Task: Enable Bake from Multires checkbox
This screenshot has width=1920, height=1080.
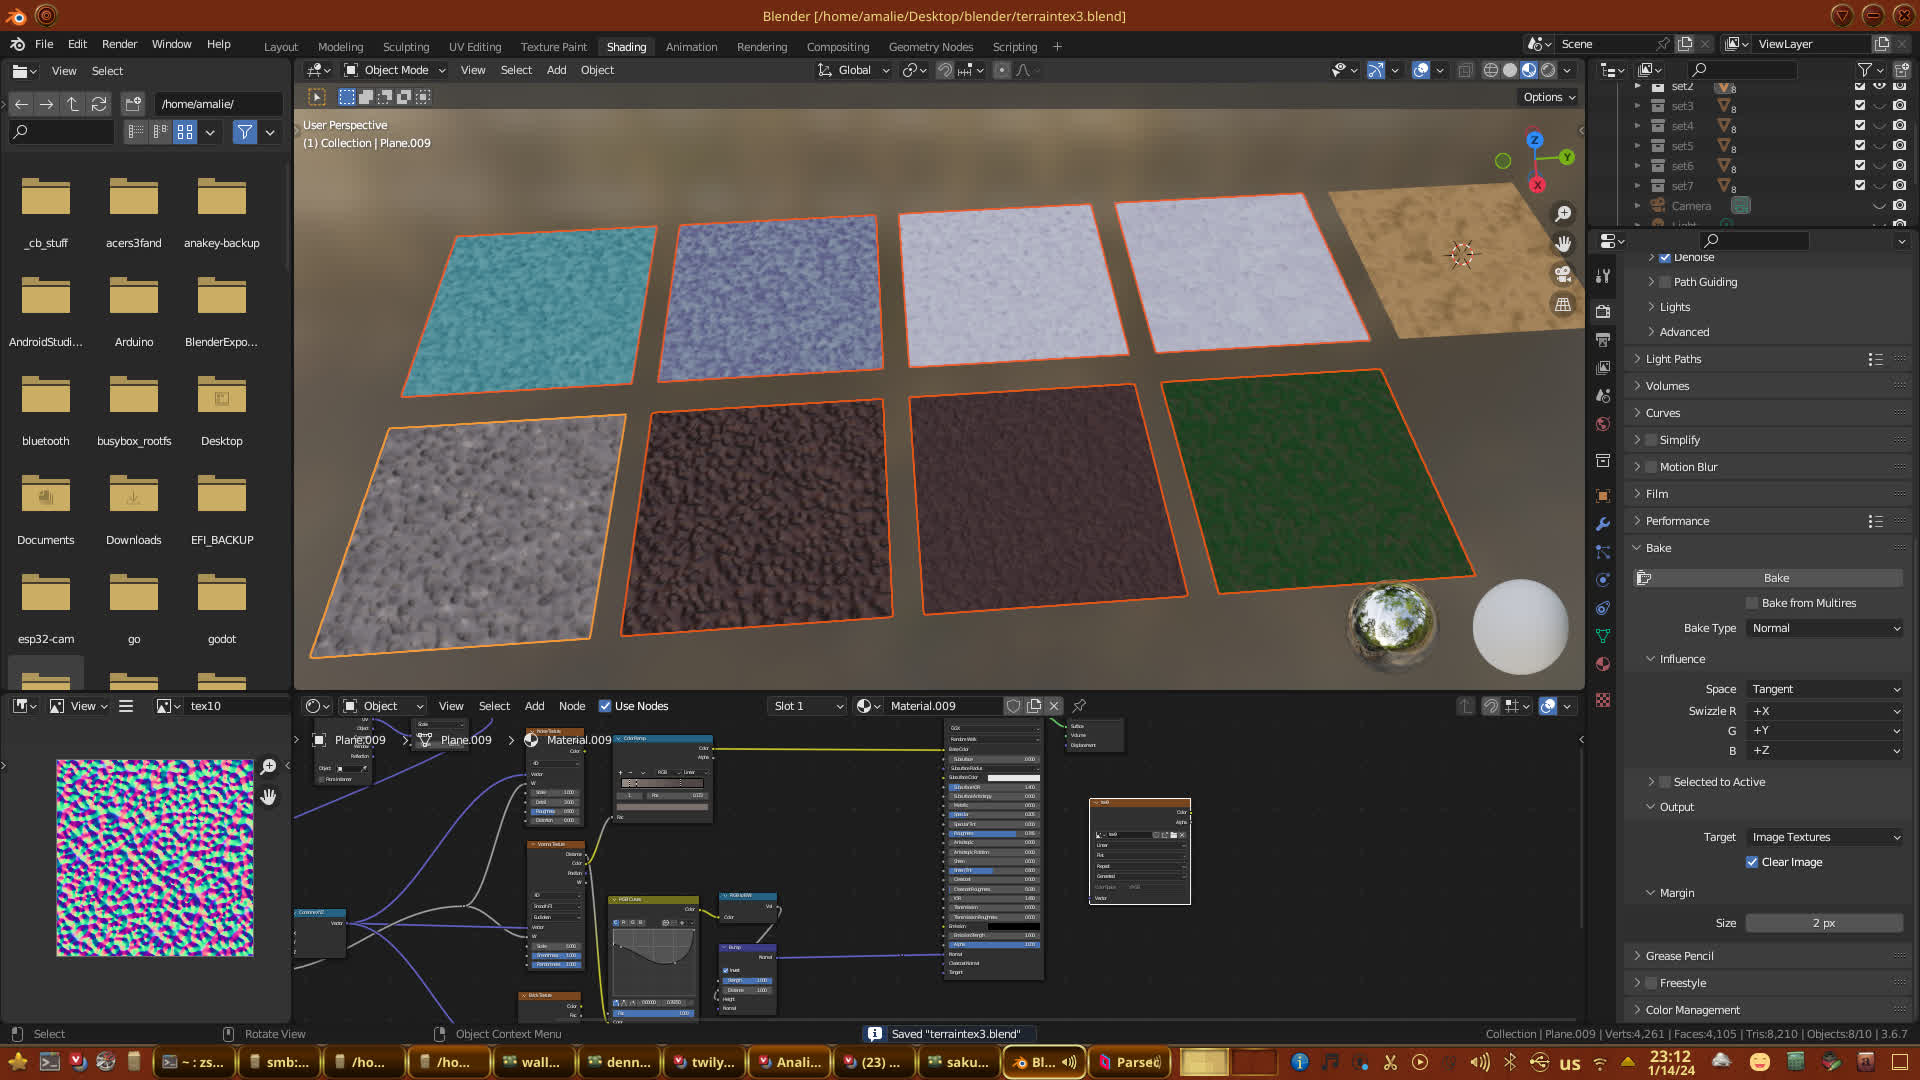Action: click(1752, 603)
